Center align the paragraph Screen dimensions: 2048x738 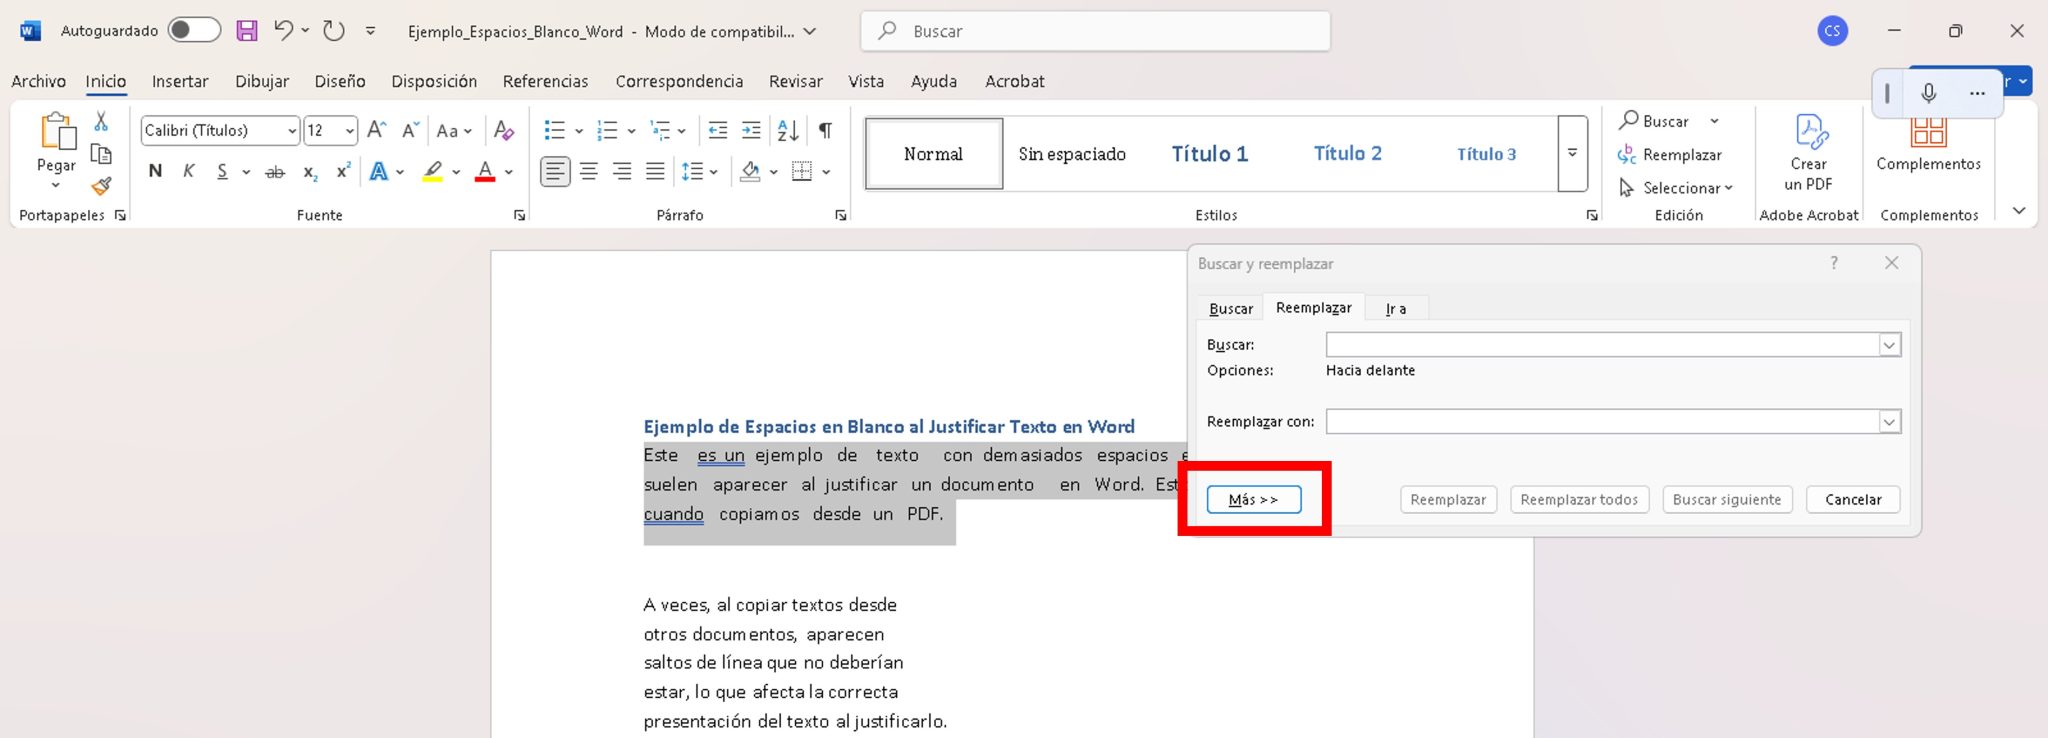pyautogui.click(x=589, y=172)
